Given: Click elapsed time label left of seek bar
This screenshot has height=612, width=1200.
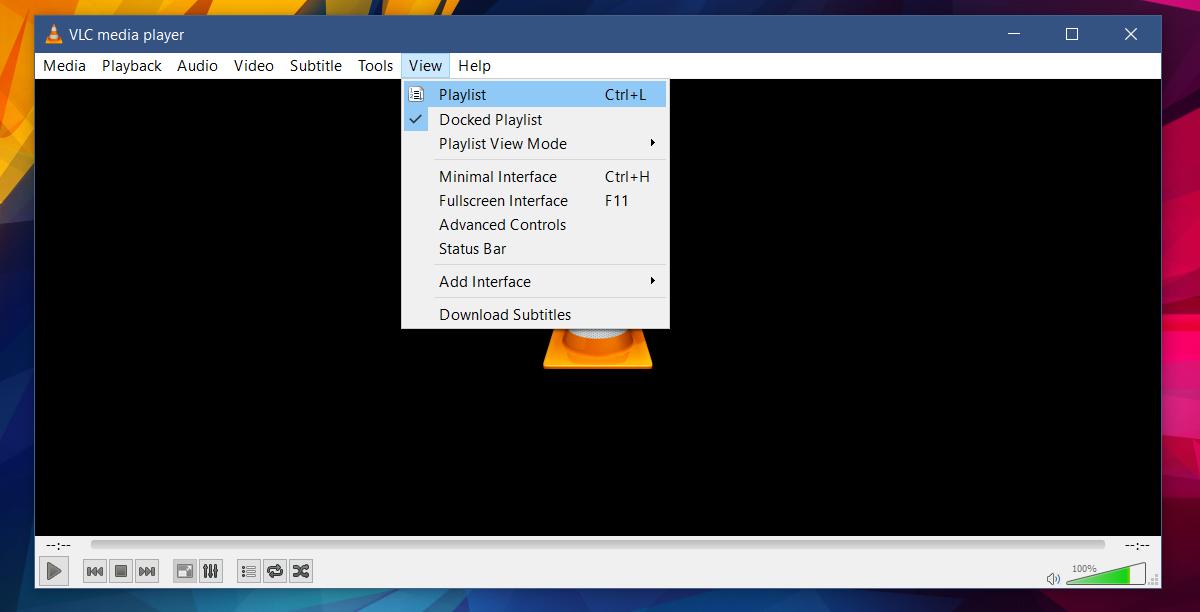Looking at the screenshot, I should [59, 545].
